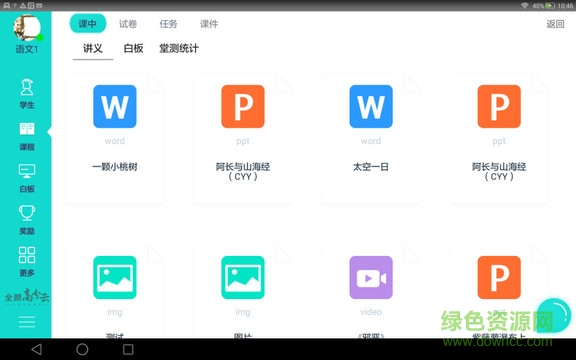The height and width of the screenshot is (360, 576).
Task: Tap the hamburger menu icon in sidebar
Action: coord(27,321)
